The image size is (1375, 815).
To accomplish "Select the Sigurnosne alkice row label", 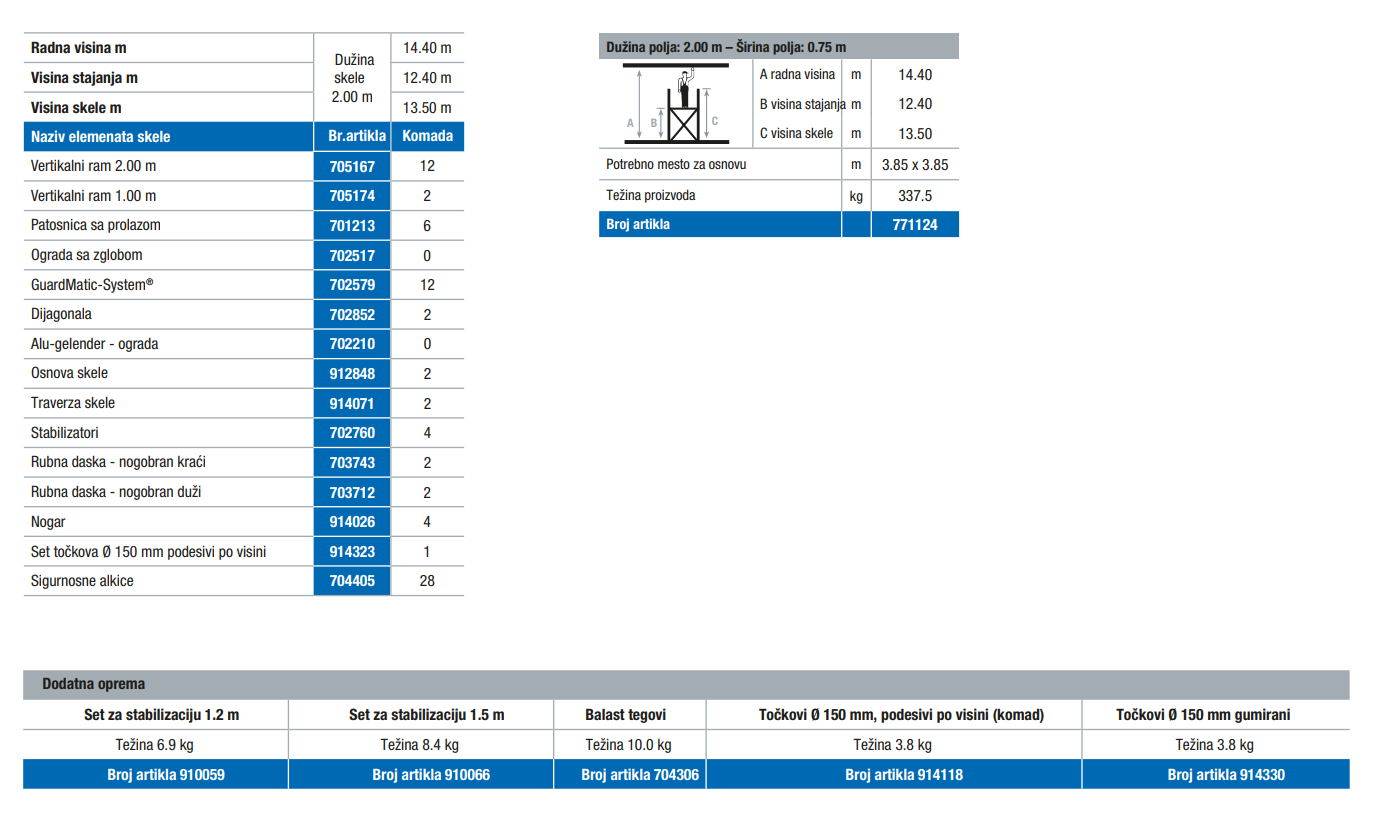I will click(x=82, y=581).
